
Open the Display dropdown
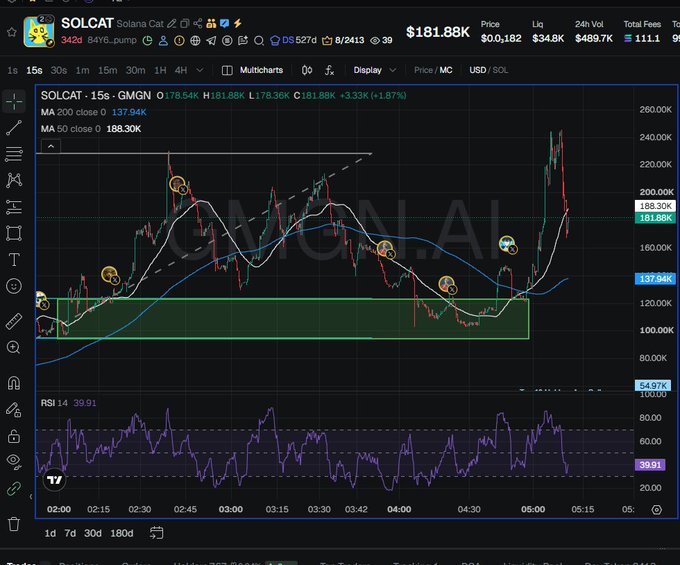pyautogui.click(x=374, y=70)
